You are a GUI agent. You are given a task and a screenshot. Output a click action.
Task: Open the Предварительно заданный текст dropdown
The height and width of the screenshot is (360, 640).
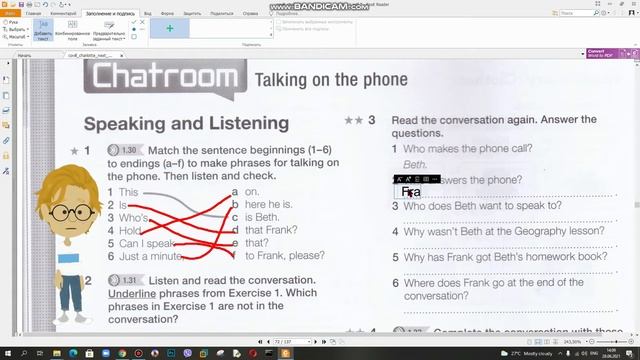[109, 31]
